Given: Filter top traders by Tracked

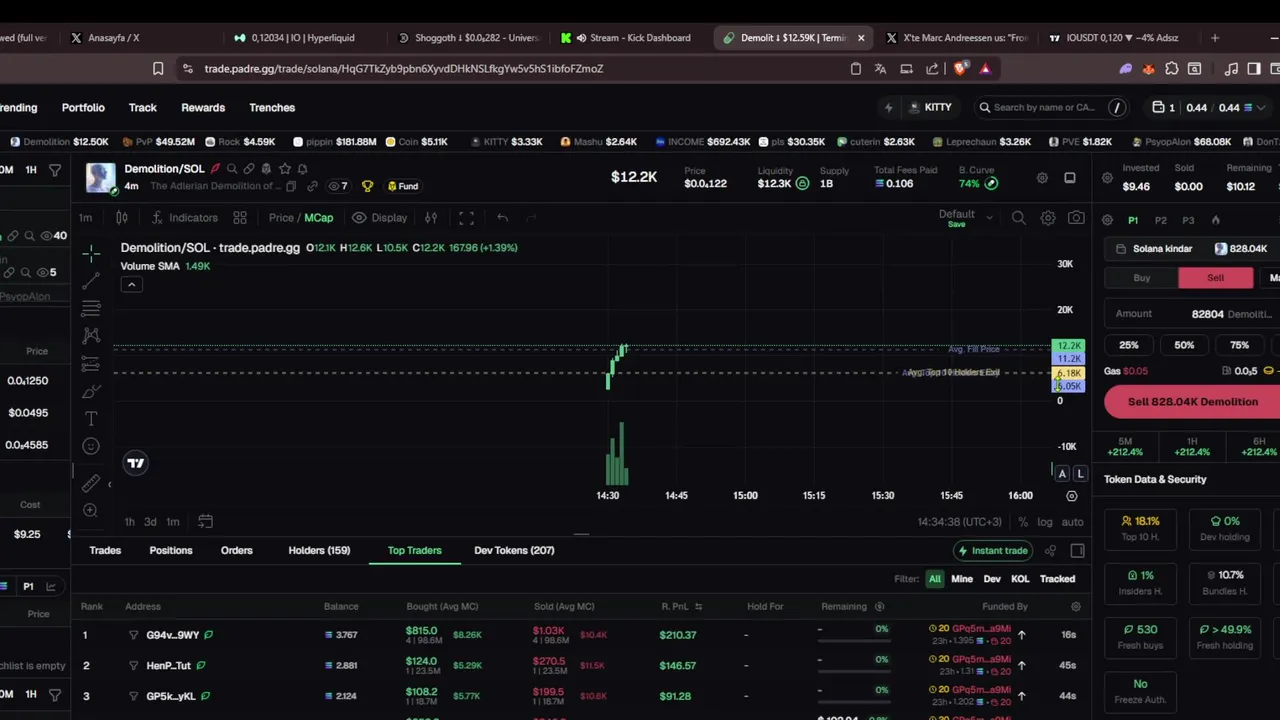Looking at the screenshot, I should click(x=1057, y=578).
